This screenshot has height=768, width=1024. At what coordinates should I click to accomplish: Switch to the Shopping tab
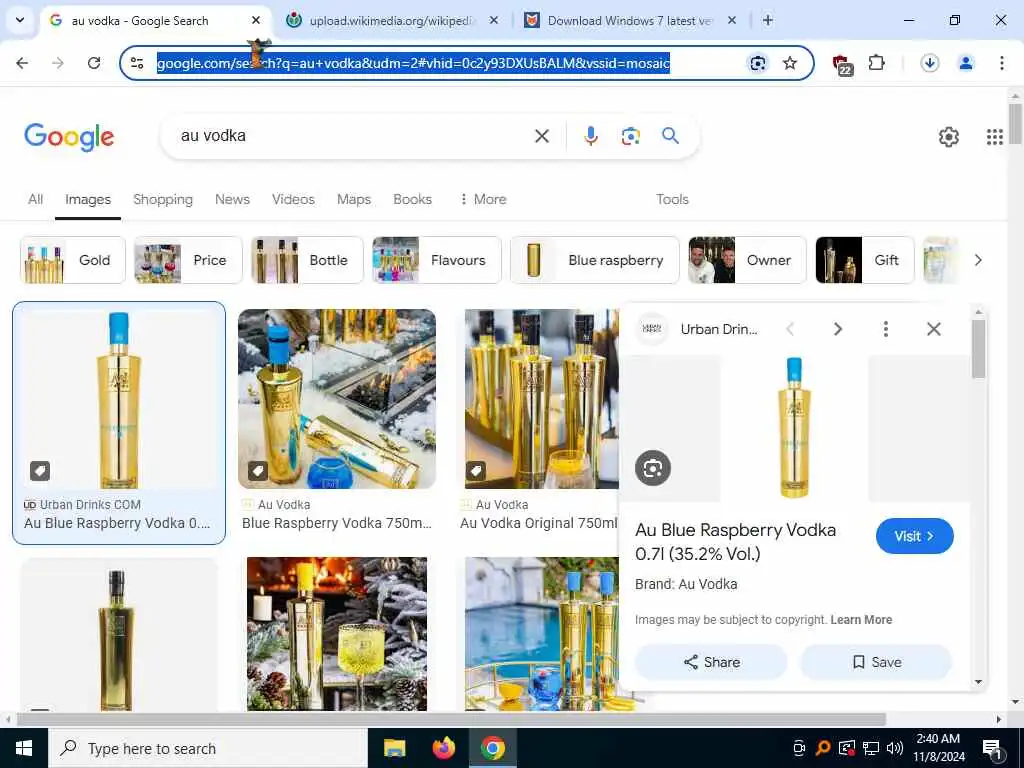pyautogui.click(x=163, y=199)
